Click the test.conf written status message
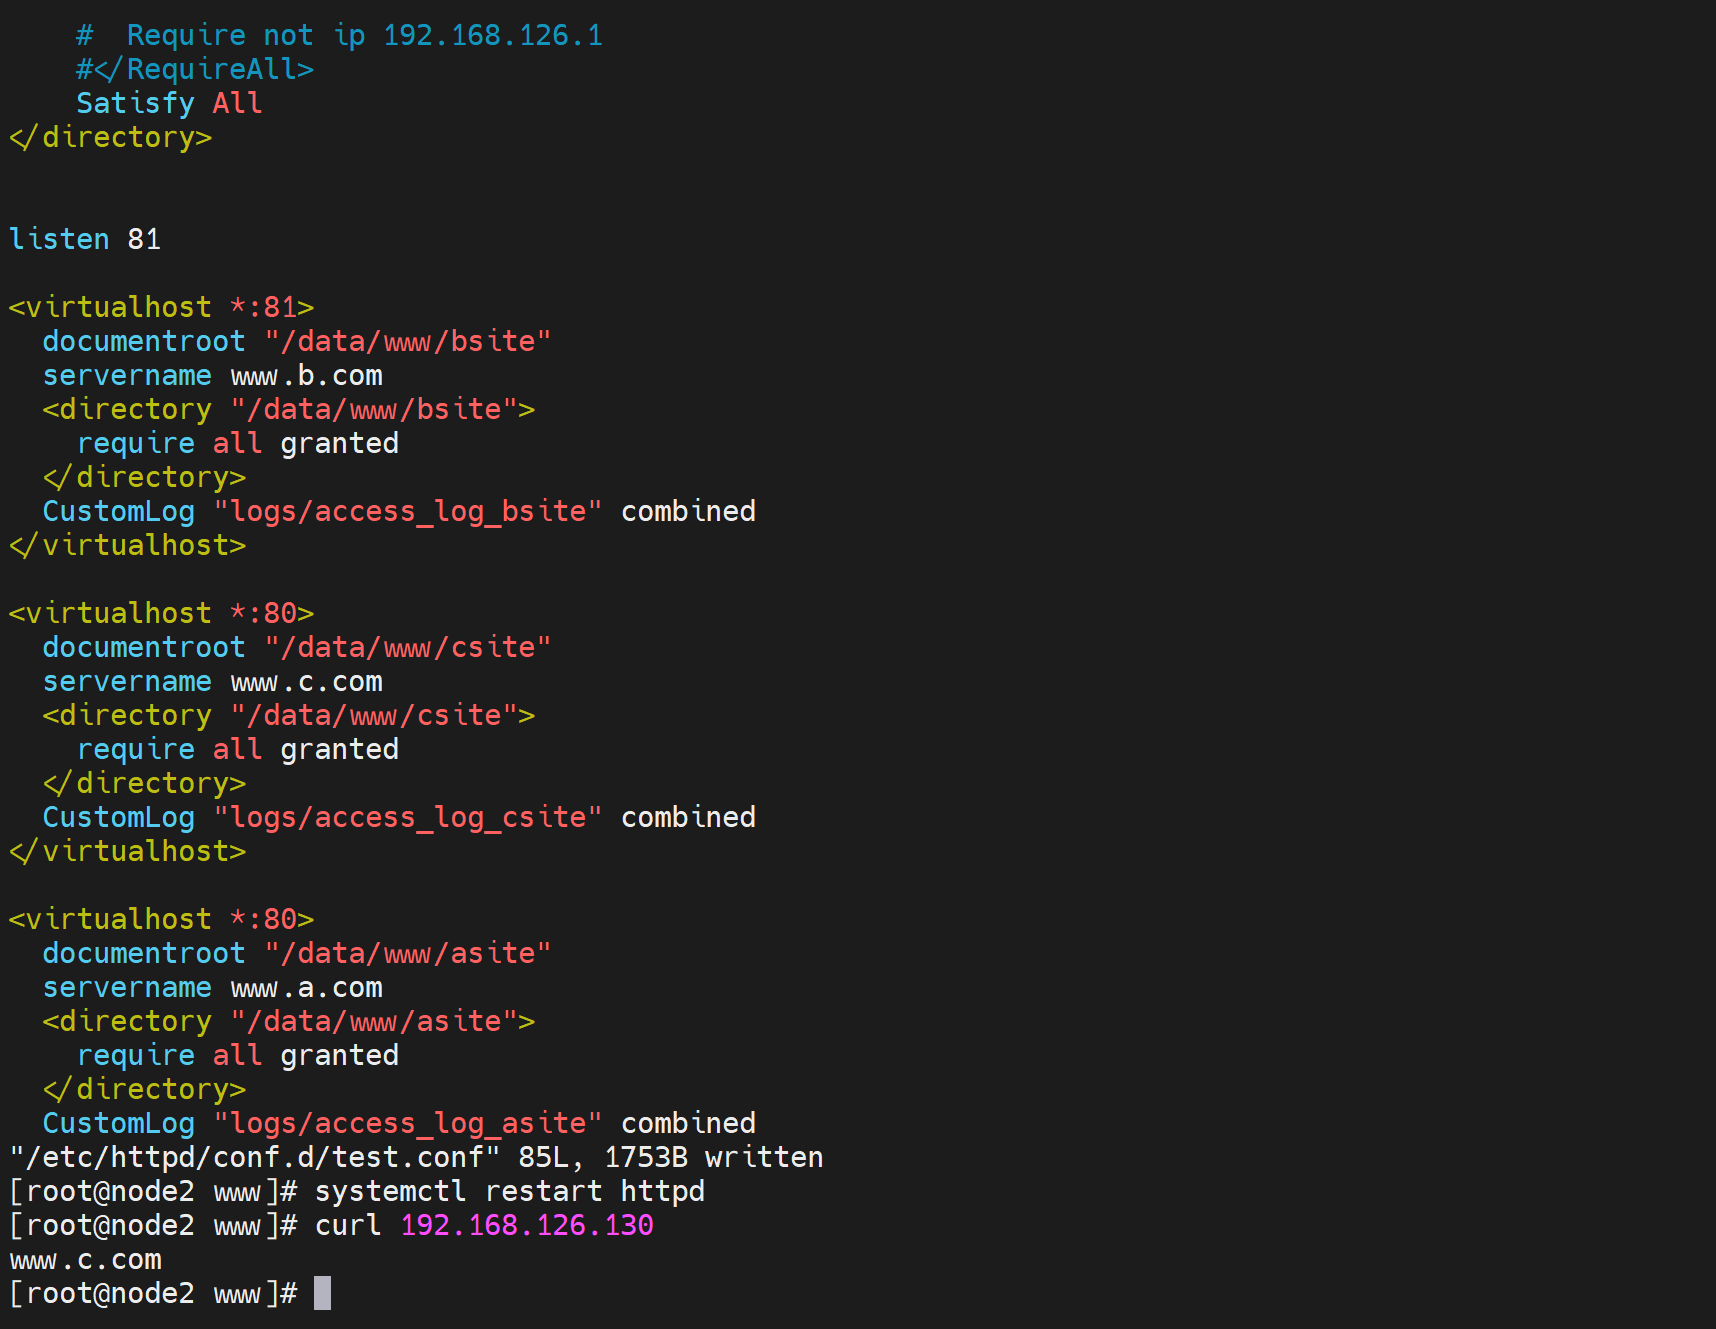 tap(416, 1157)
